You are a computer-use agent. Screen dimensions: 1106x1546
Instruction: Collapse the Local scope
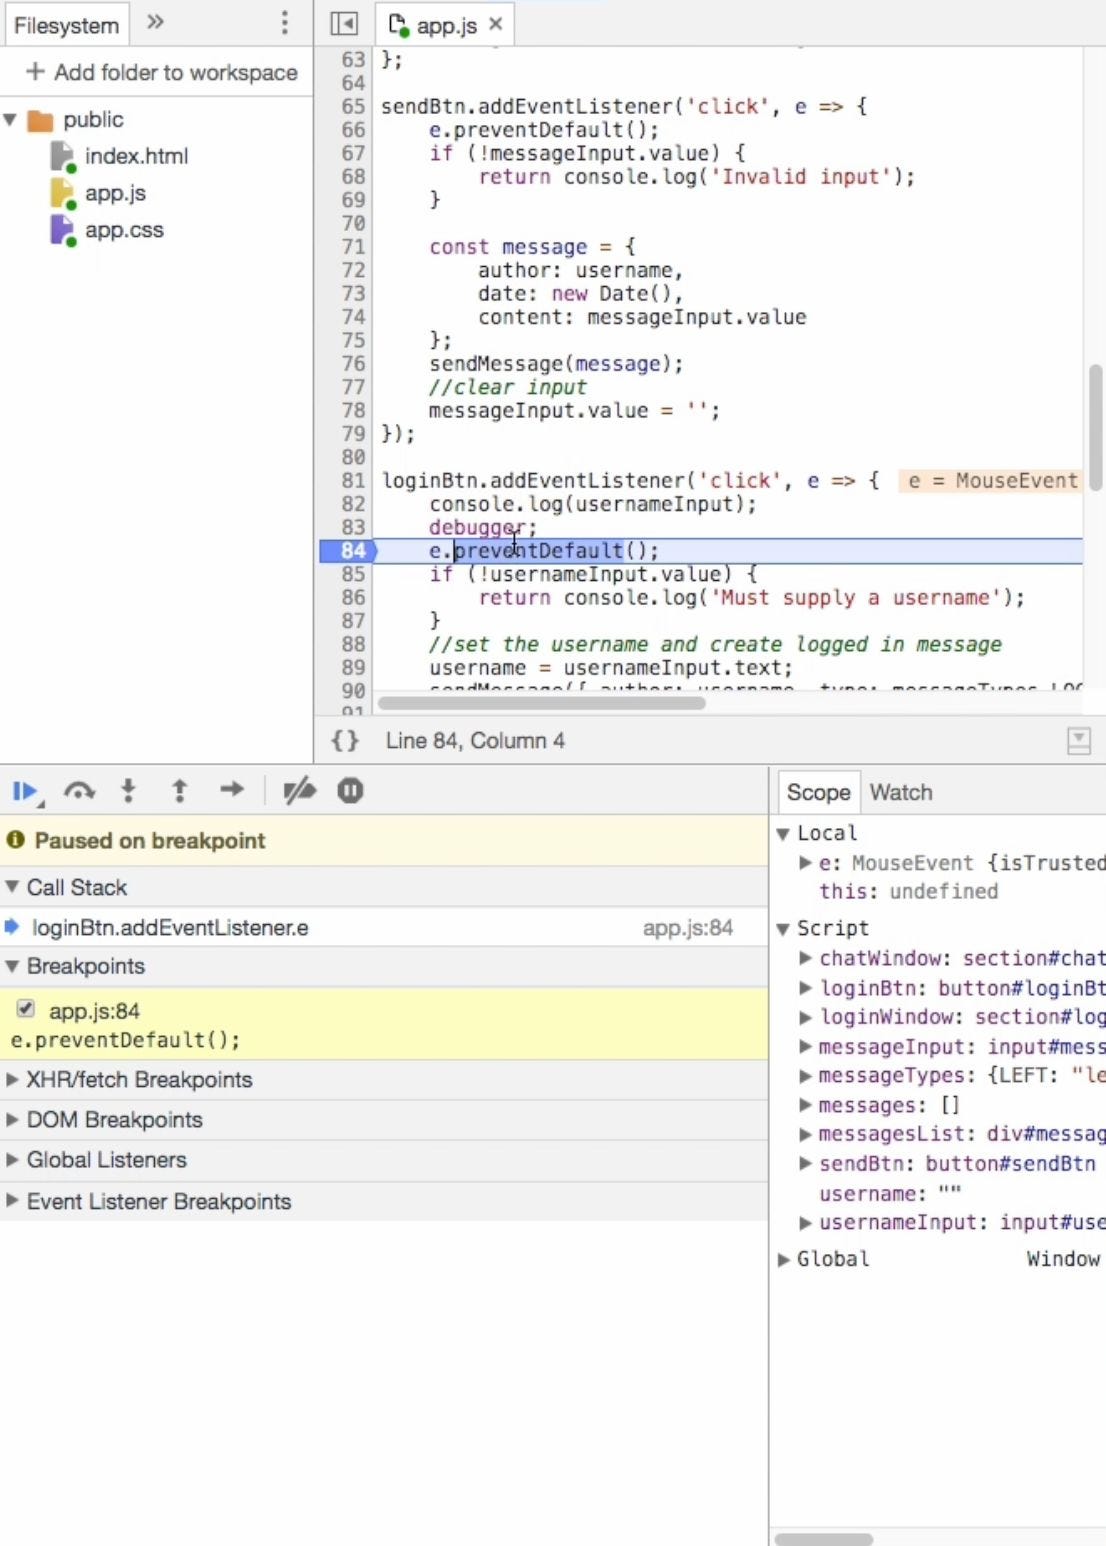784,834
